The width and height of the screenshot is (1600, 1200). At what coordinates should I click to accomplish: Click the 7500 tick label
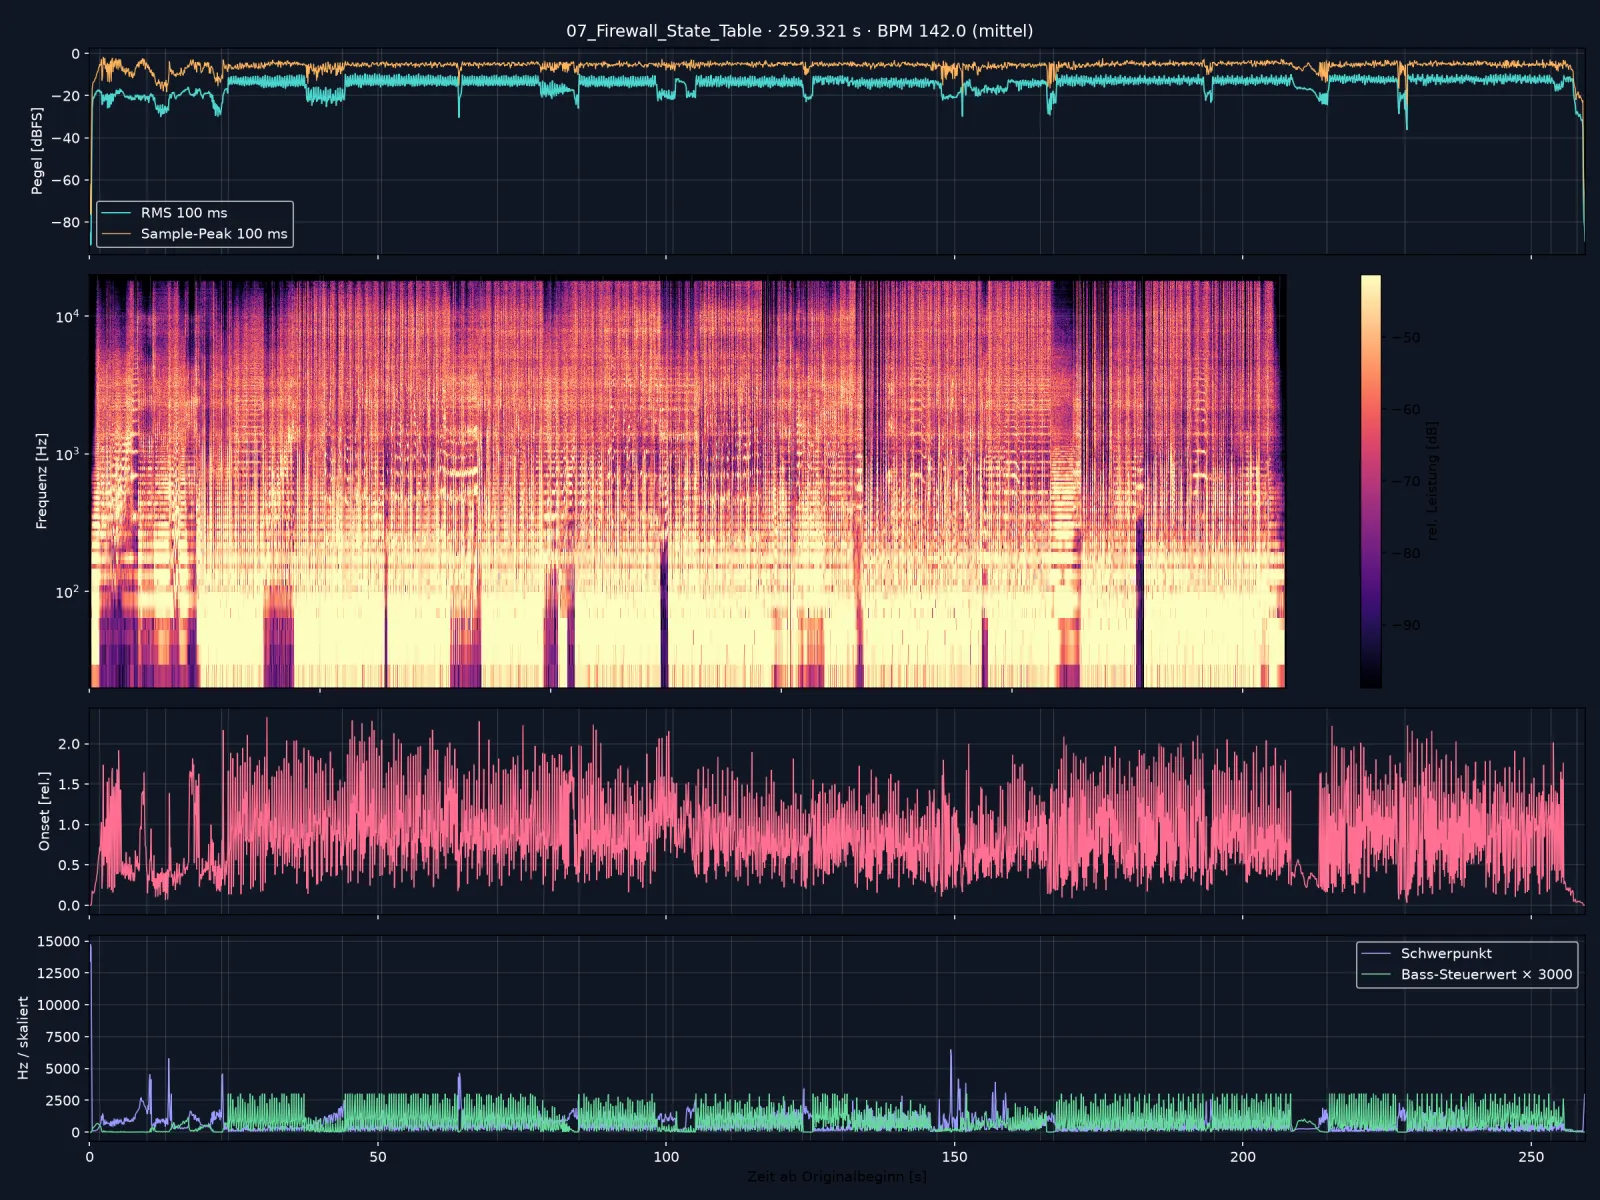[x=62, y=1037]
